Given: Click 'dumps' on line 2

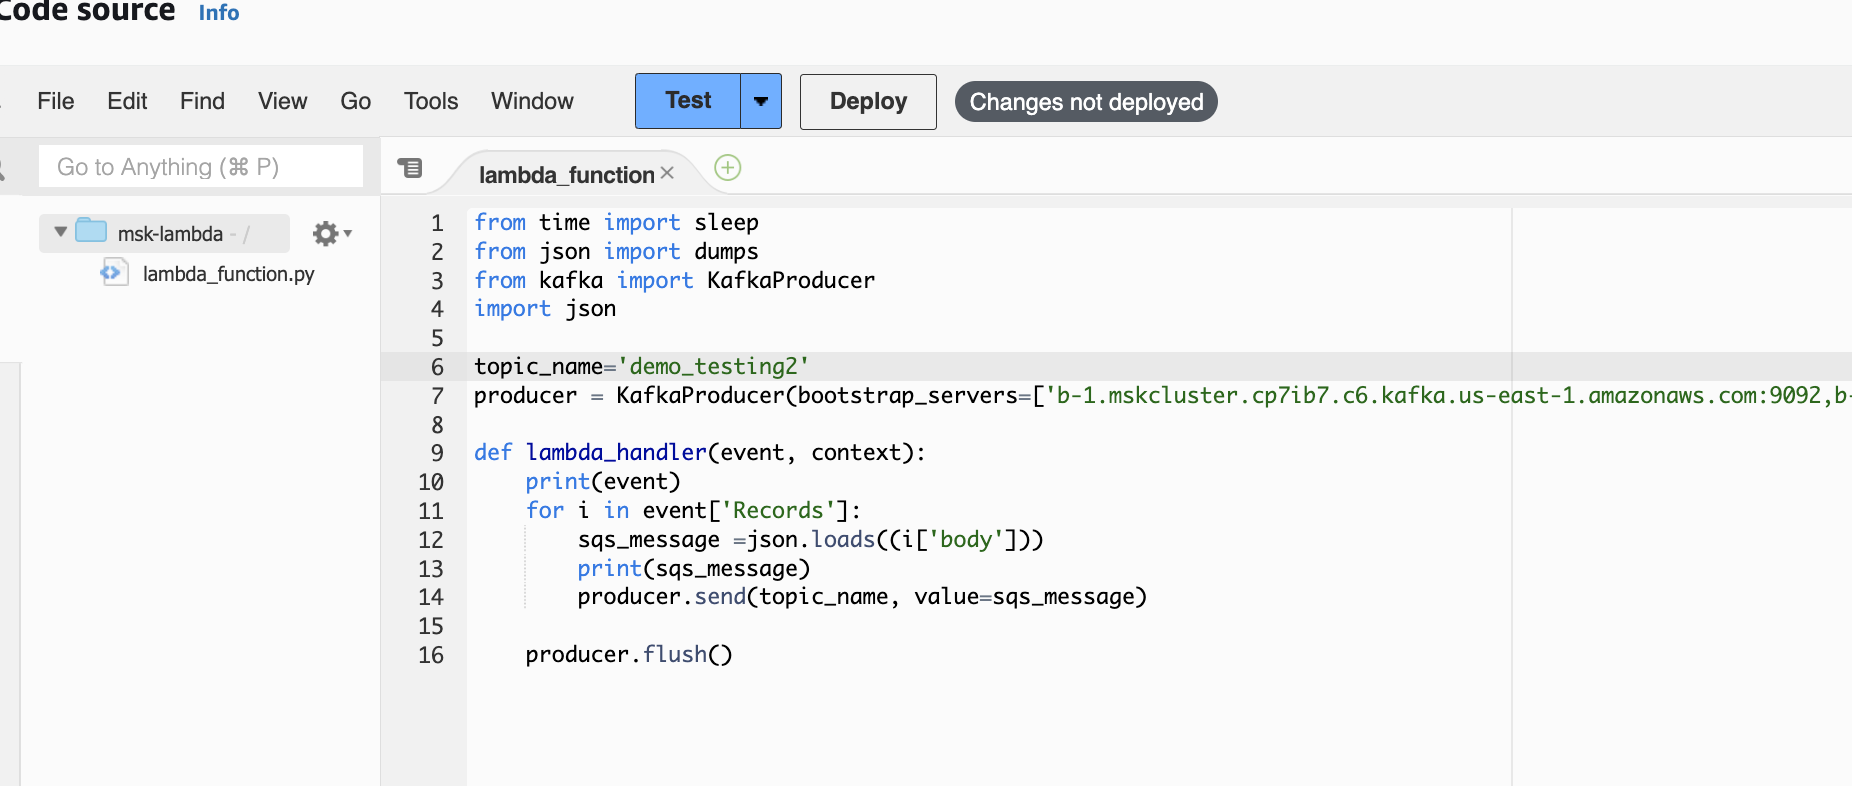Looking at the screenshot, I should (x=727, y=252).
